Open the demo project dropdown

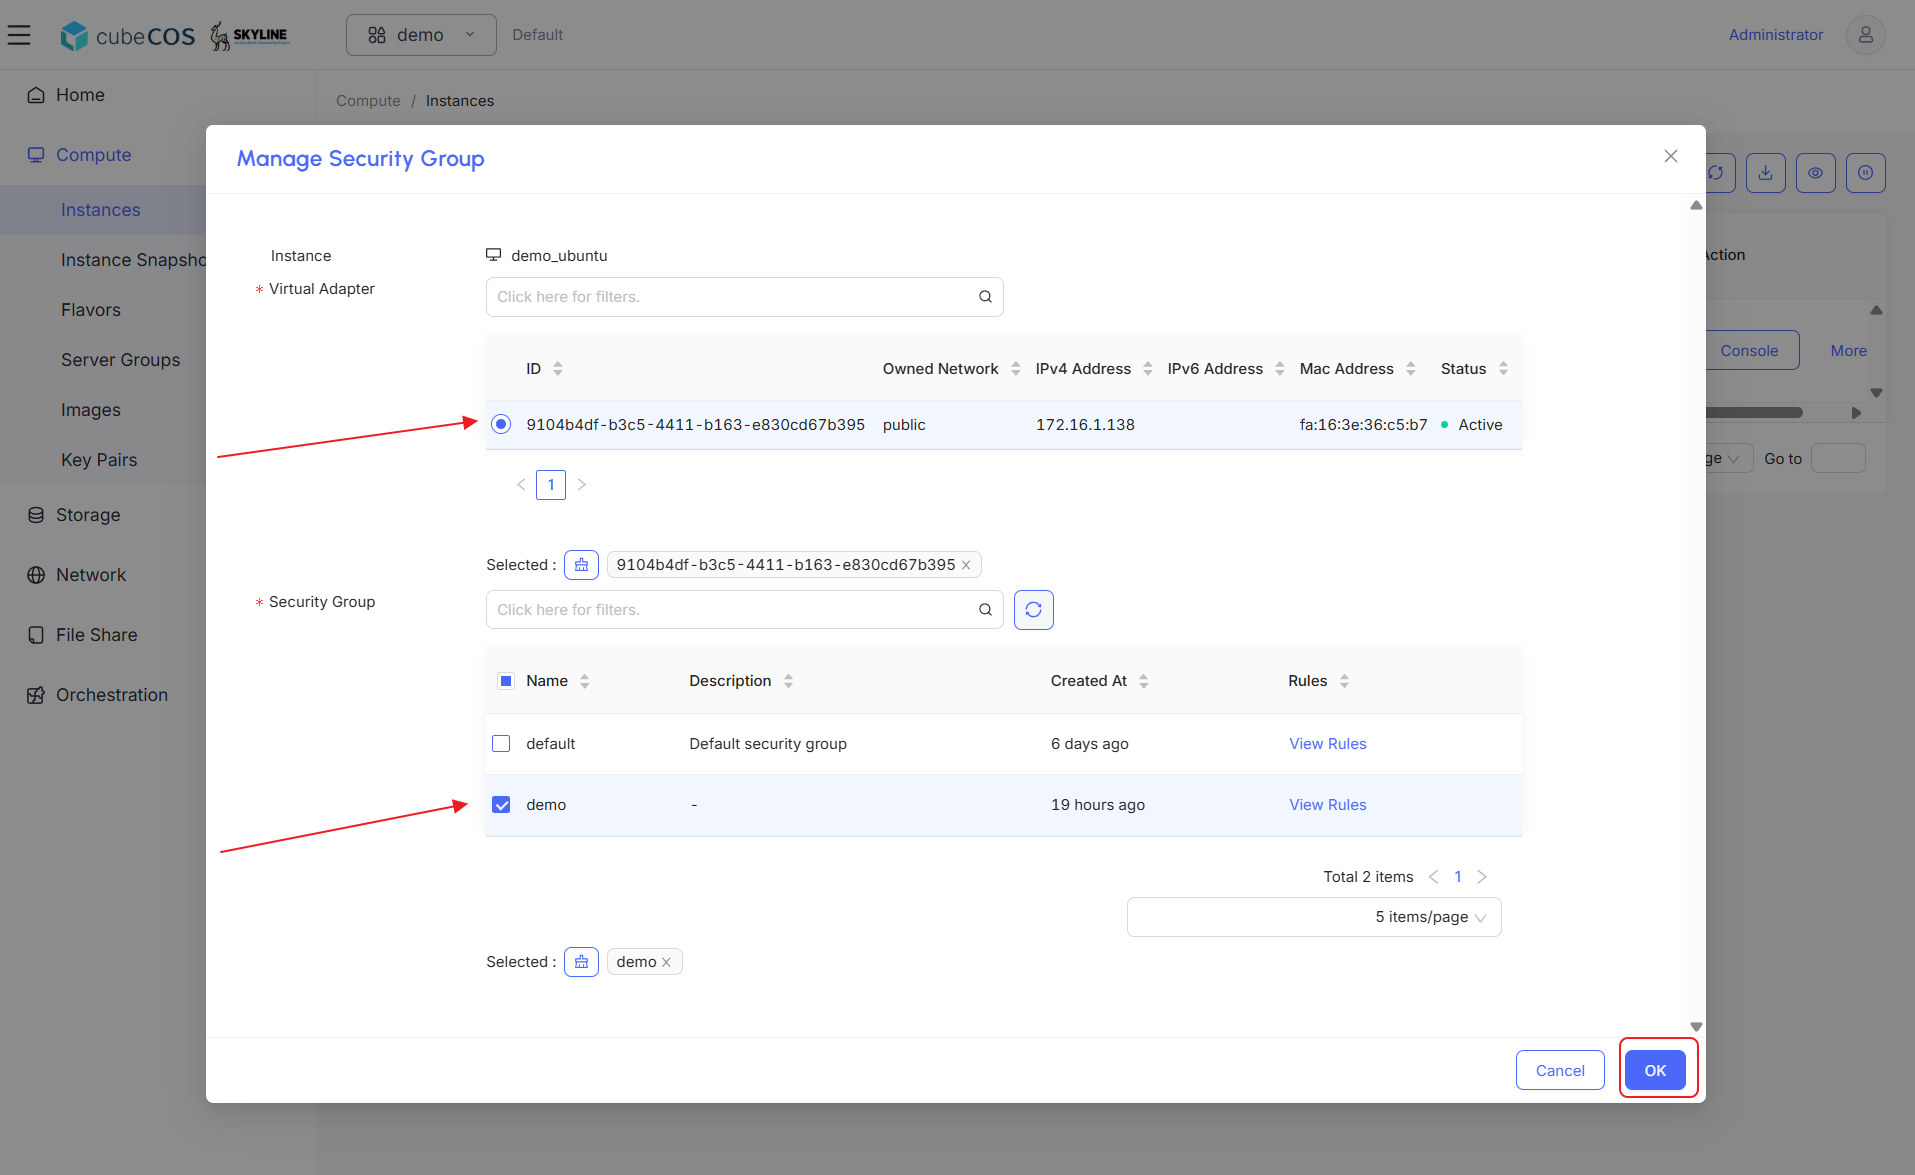(421, 35)
